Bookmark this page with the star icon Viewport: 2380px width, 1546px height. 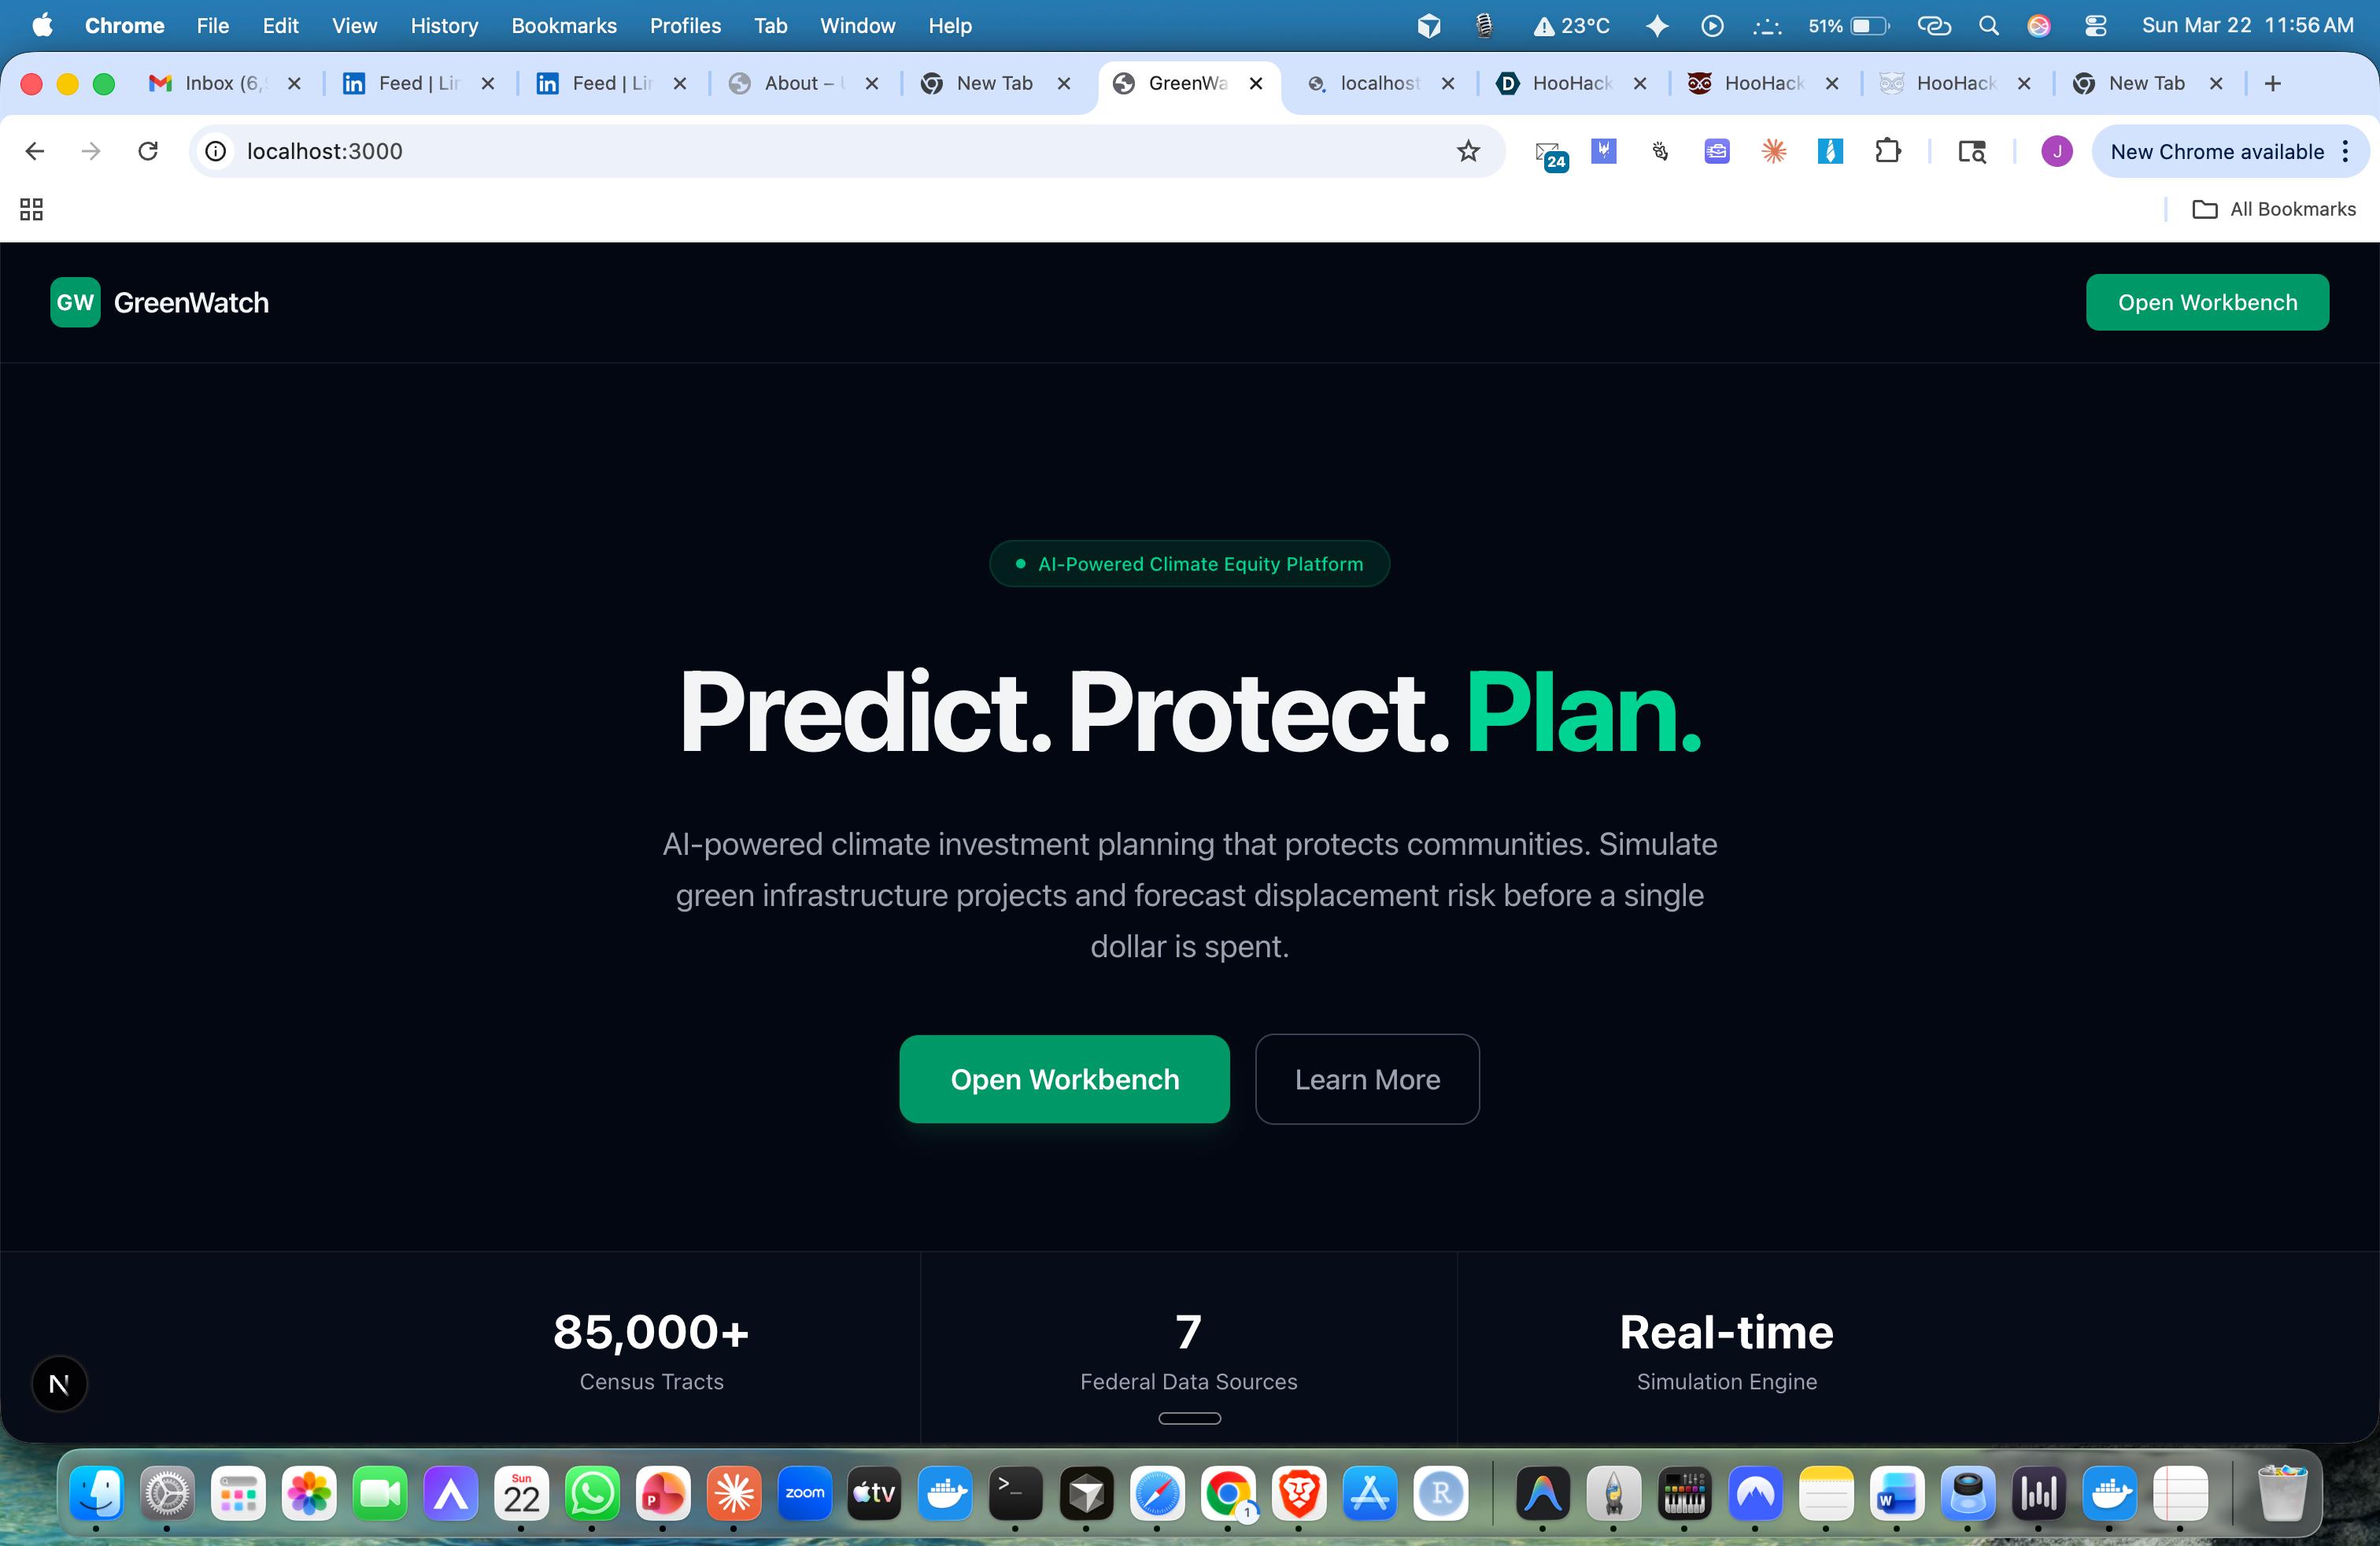coord(1468,151)
